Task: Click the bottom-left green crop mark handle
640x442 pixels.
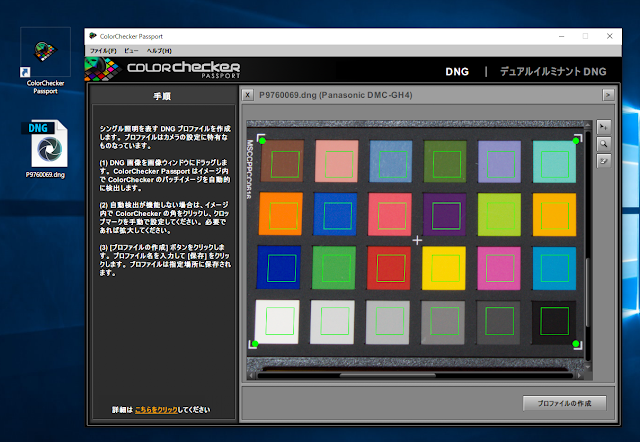Action: coord(255,344)
